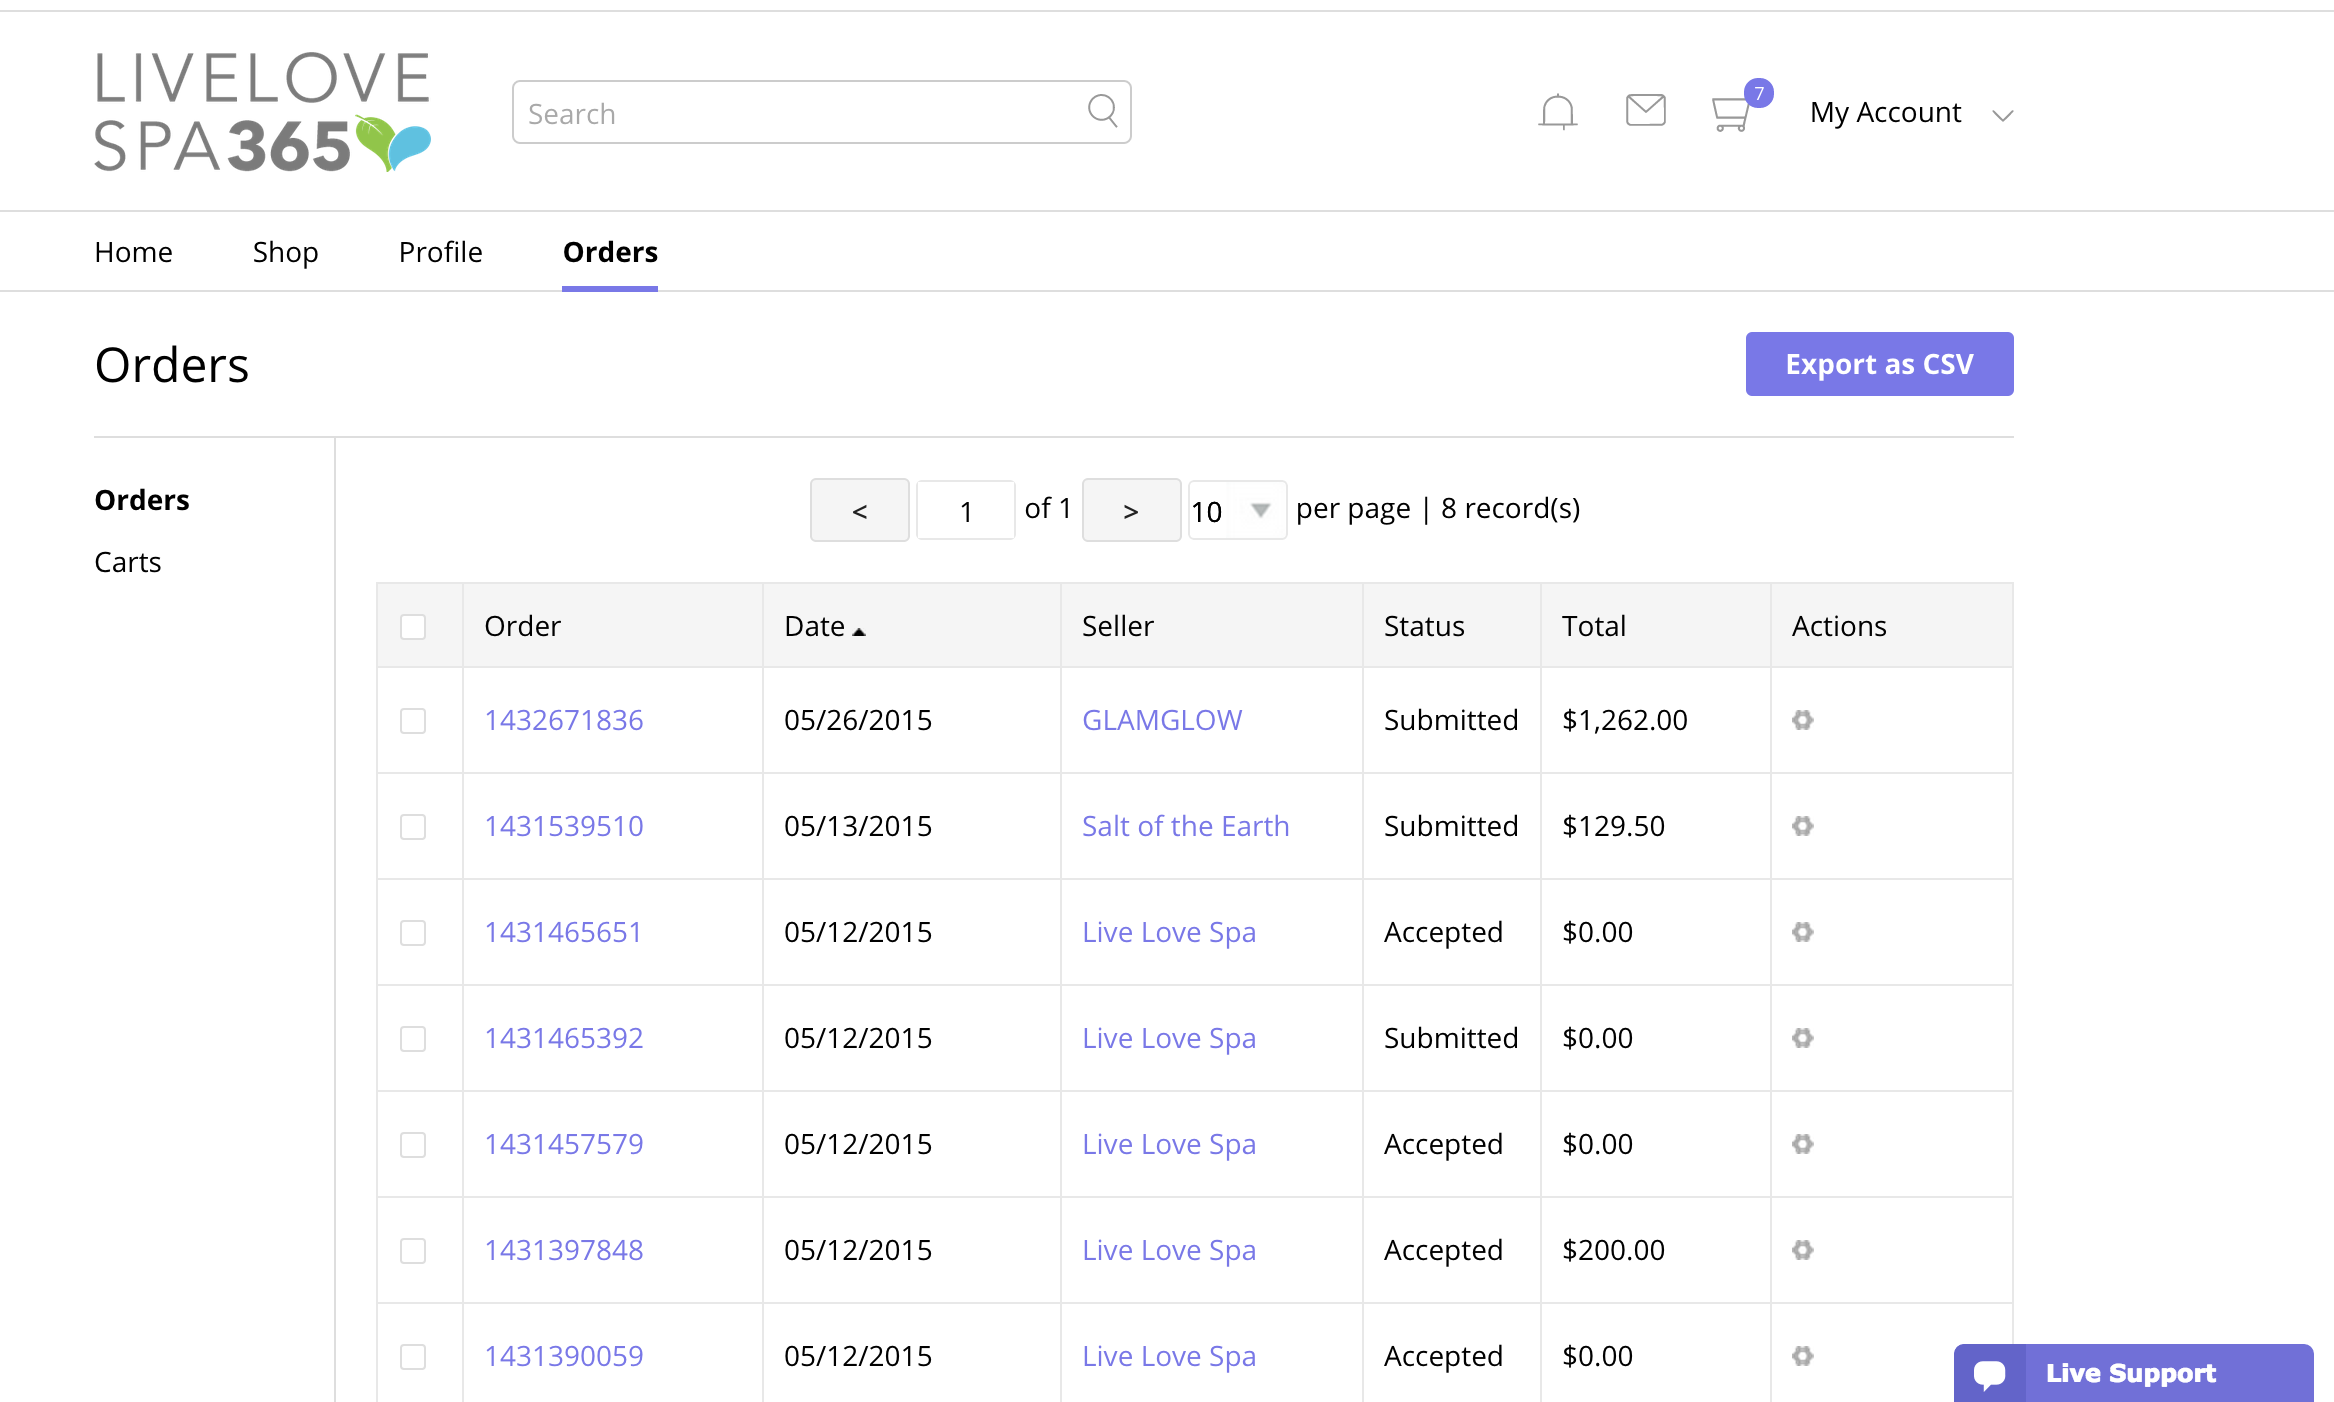The width and height of the screenshot is (2334, 1402).
Task: Select Carts in the left sidebar
Action: (128, 562)
